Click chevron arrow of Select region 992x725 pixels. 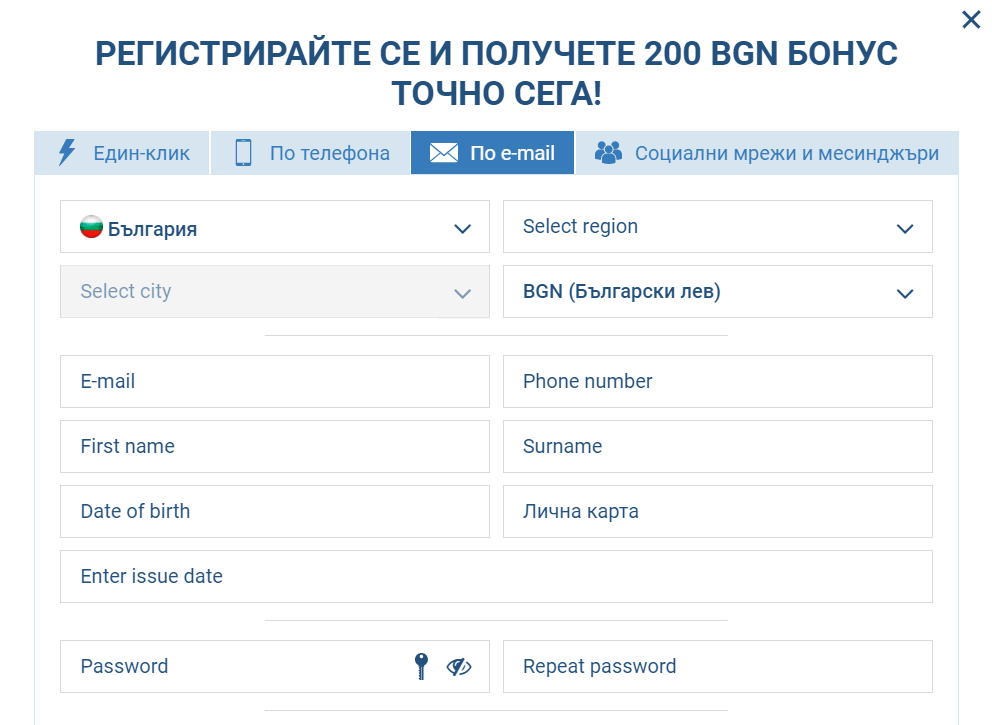click(905, 229)
